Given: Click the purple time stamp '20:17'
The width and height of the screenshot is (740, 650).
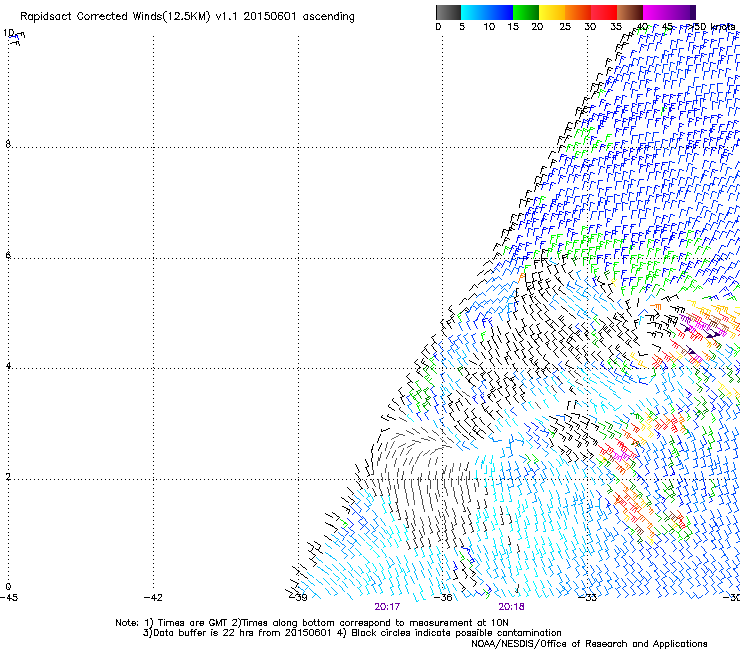Looking at the screenshot, I should (x=387, y=607).
